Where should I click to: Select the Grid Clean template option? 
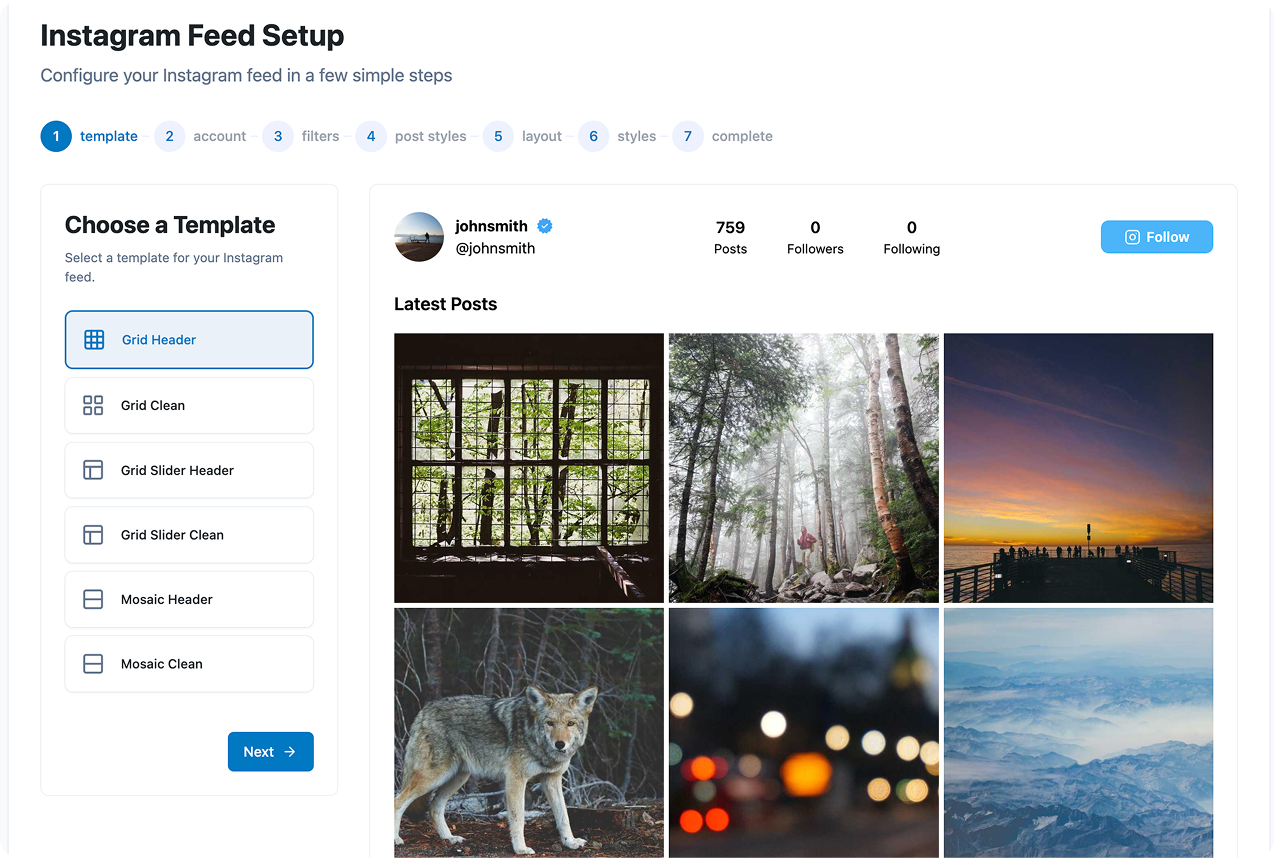tap(189, 405)
